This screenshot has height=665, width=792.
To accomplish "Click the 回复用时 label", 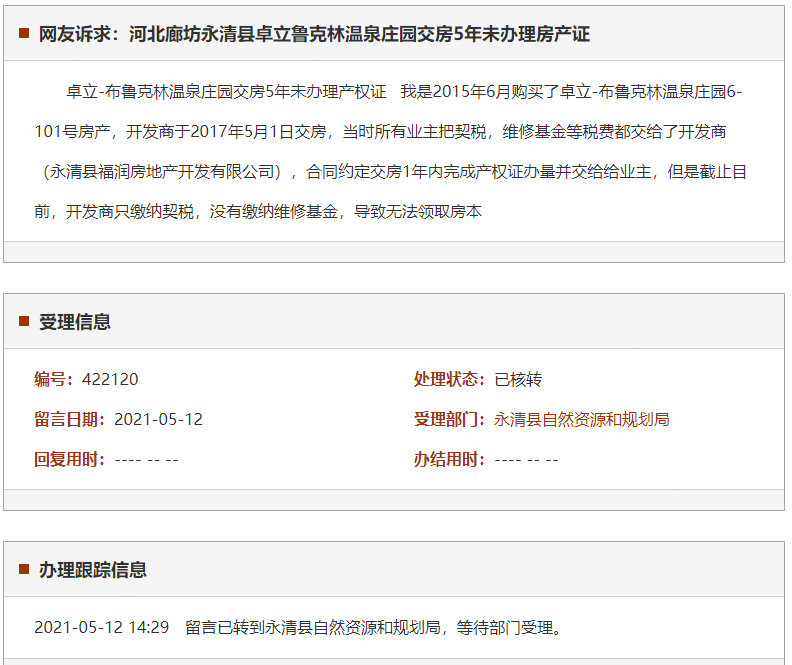I will tap(70, 459).
